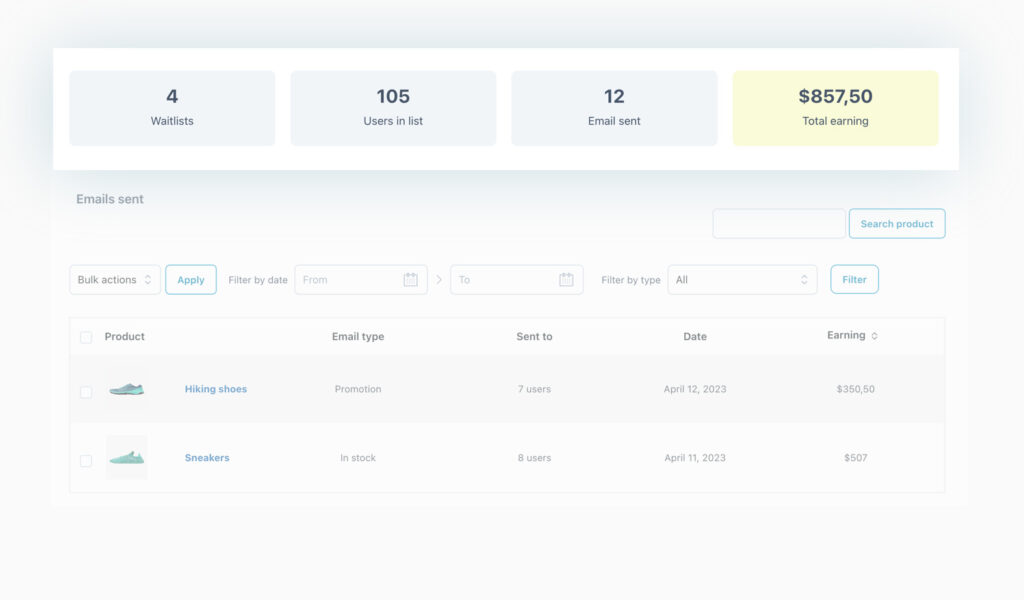Check the checkbox on the Hiking shoes row
Viewport: 1024px width, 600px height.
(x=86, y=392)
